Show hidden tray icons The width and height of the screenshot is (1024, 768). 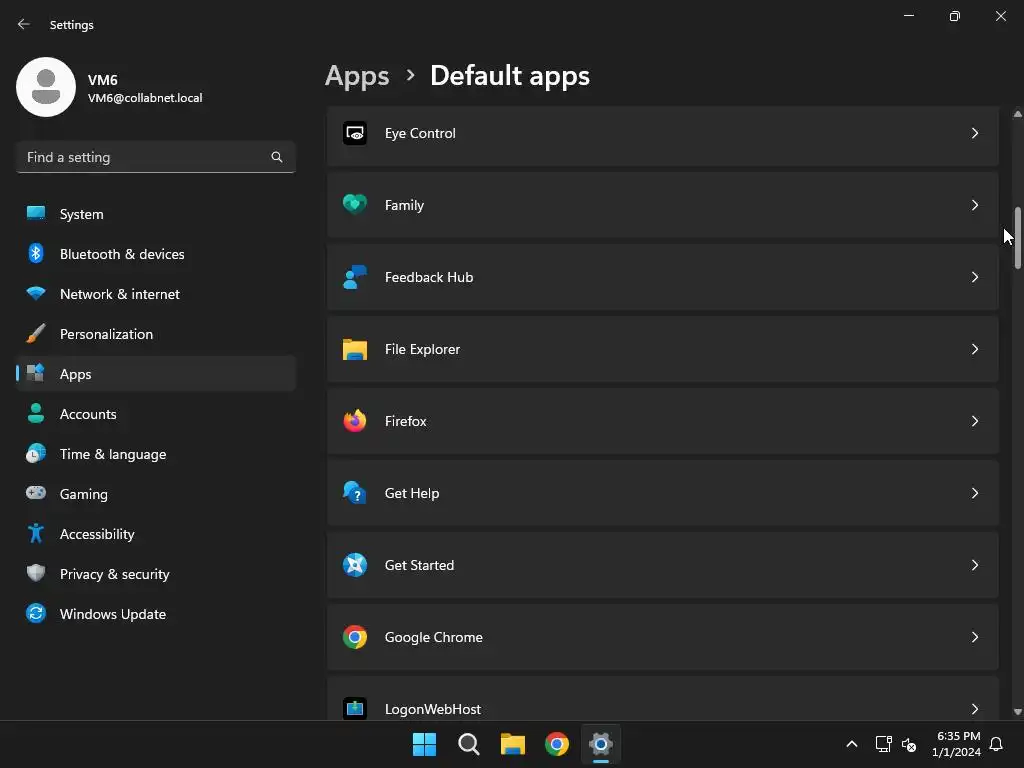click(852, 744)
